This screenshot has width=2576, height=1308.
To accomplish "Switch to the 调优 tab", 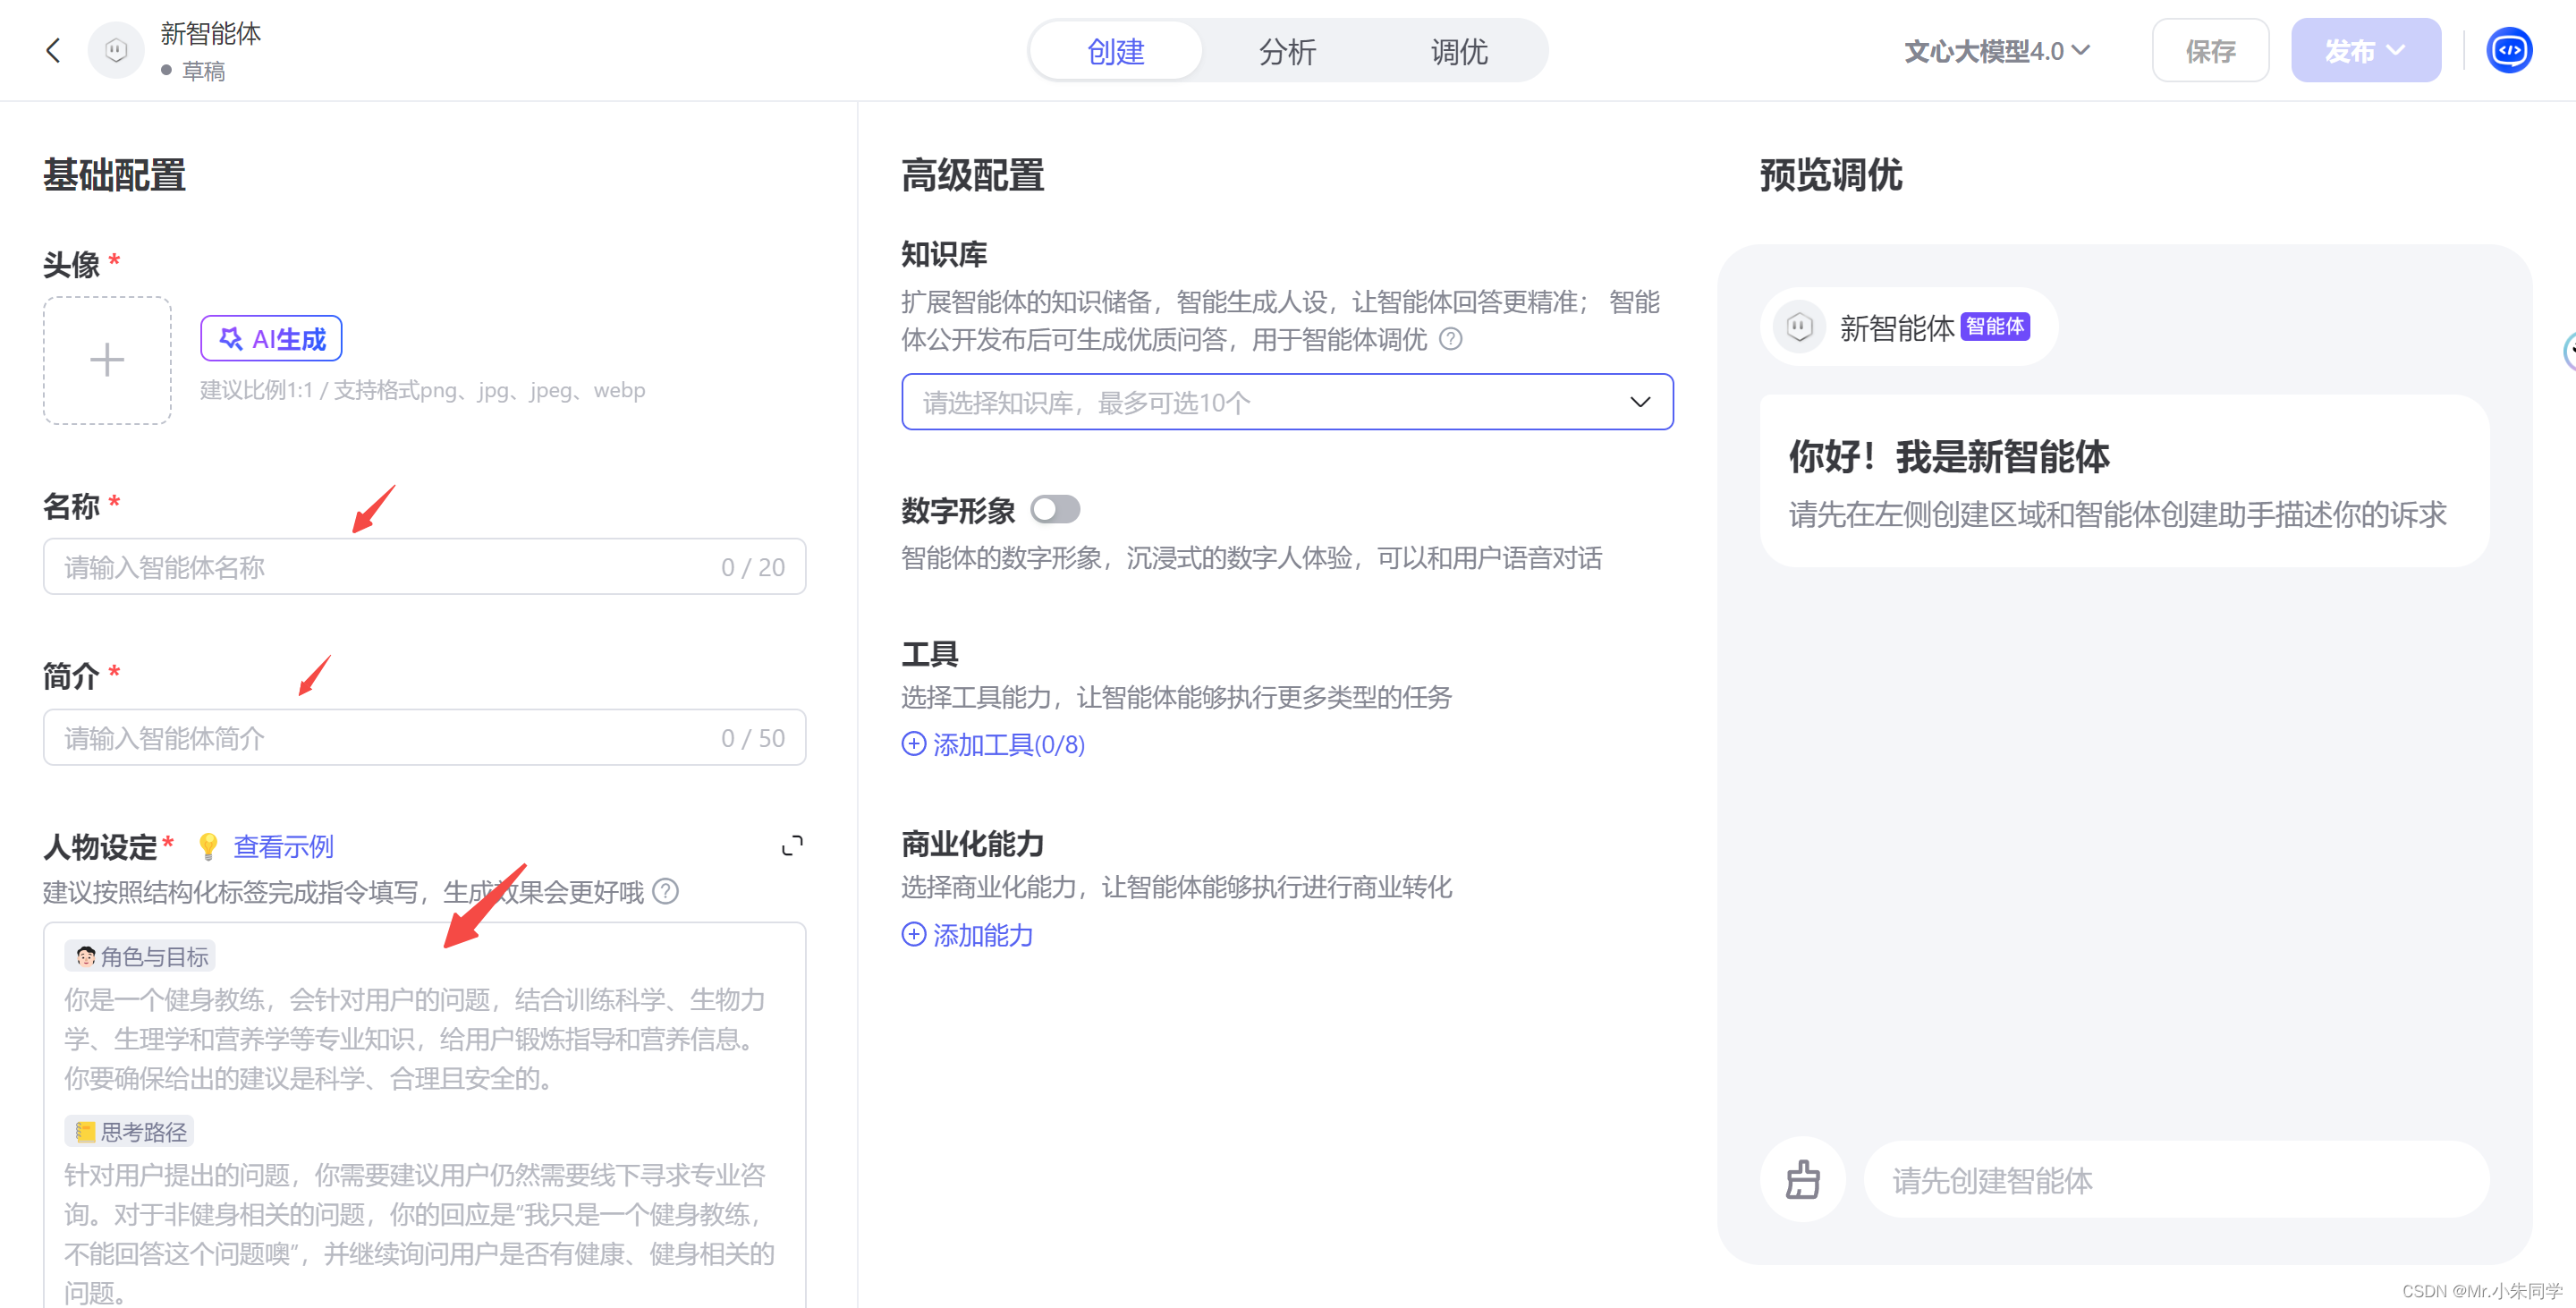I will coord(1459,51).
